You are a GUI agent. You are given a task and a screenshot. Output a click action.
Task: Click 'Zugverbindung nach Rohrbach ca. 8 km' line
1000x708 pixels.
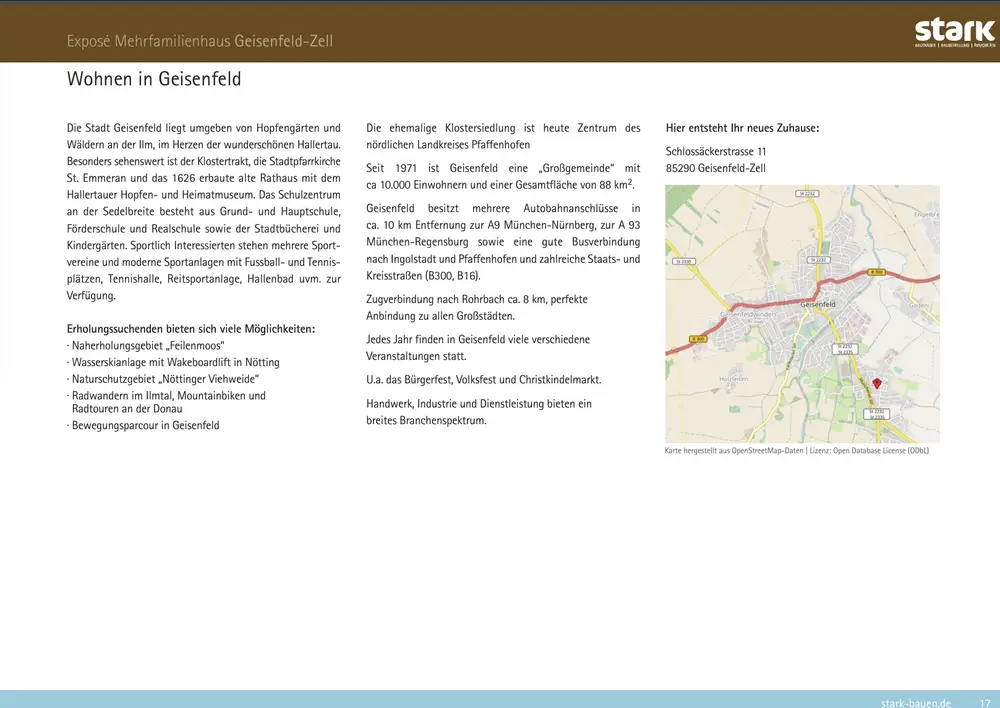[x=477, y=299]
